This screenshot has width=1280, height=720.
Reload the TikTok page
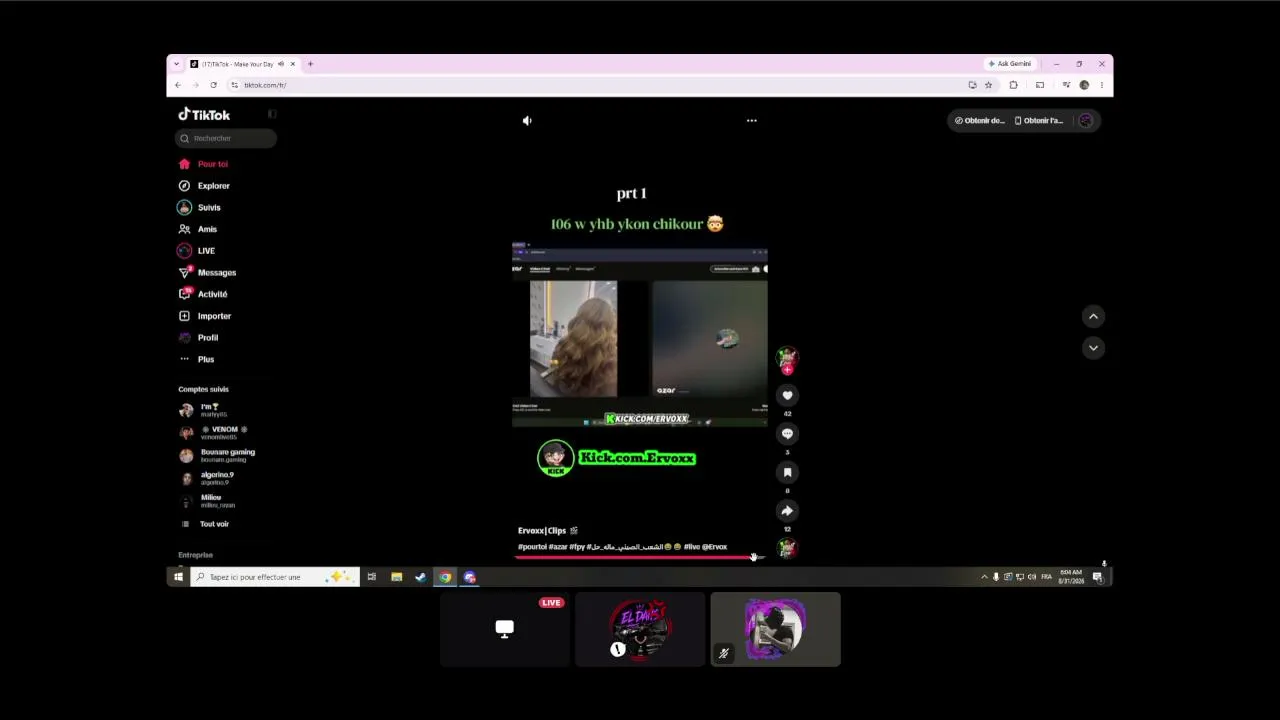(x=213, y=85)
